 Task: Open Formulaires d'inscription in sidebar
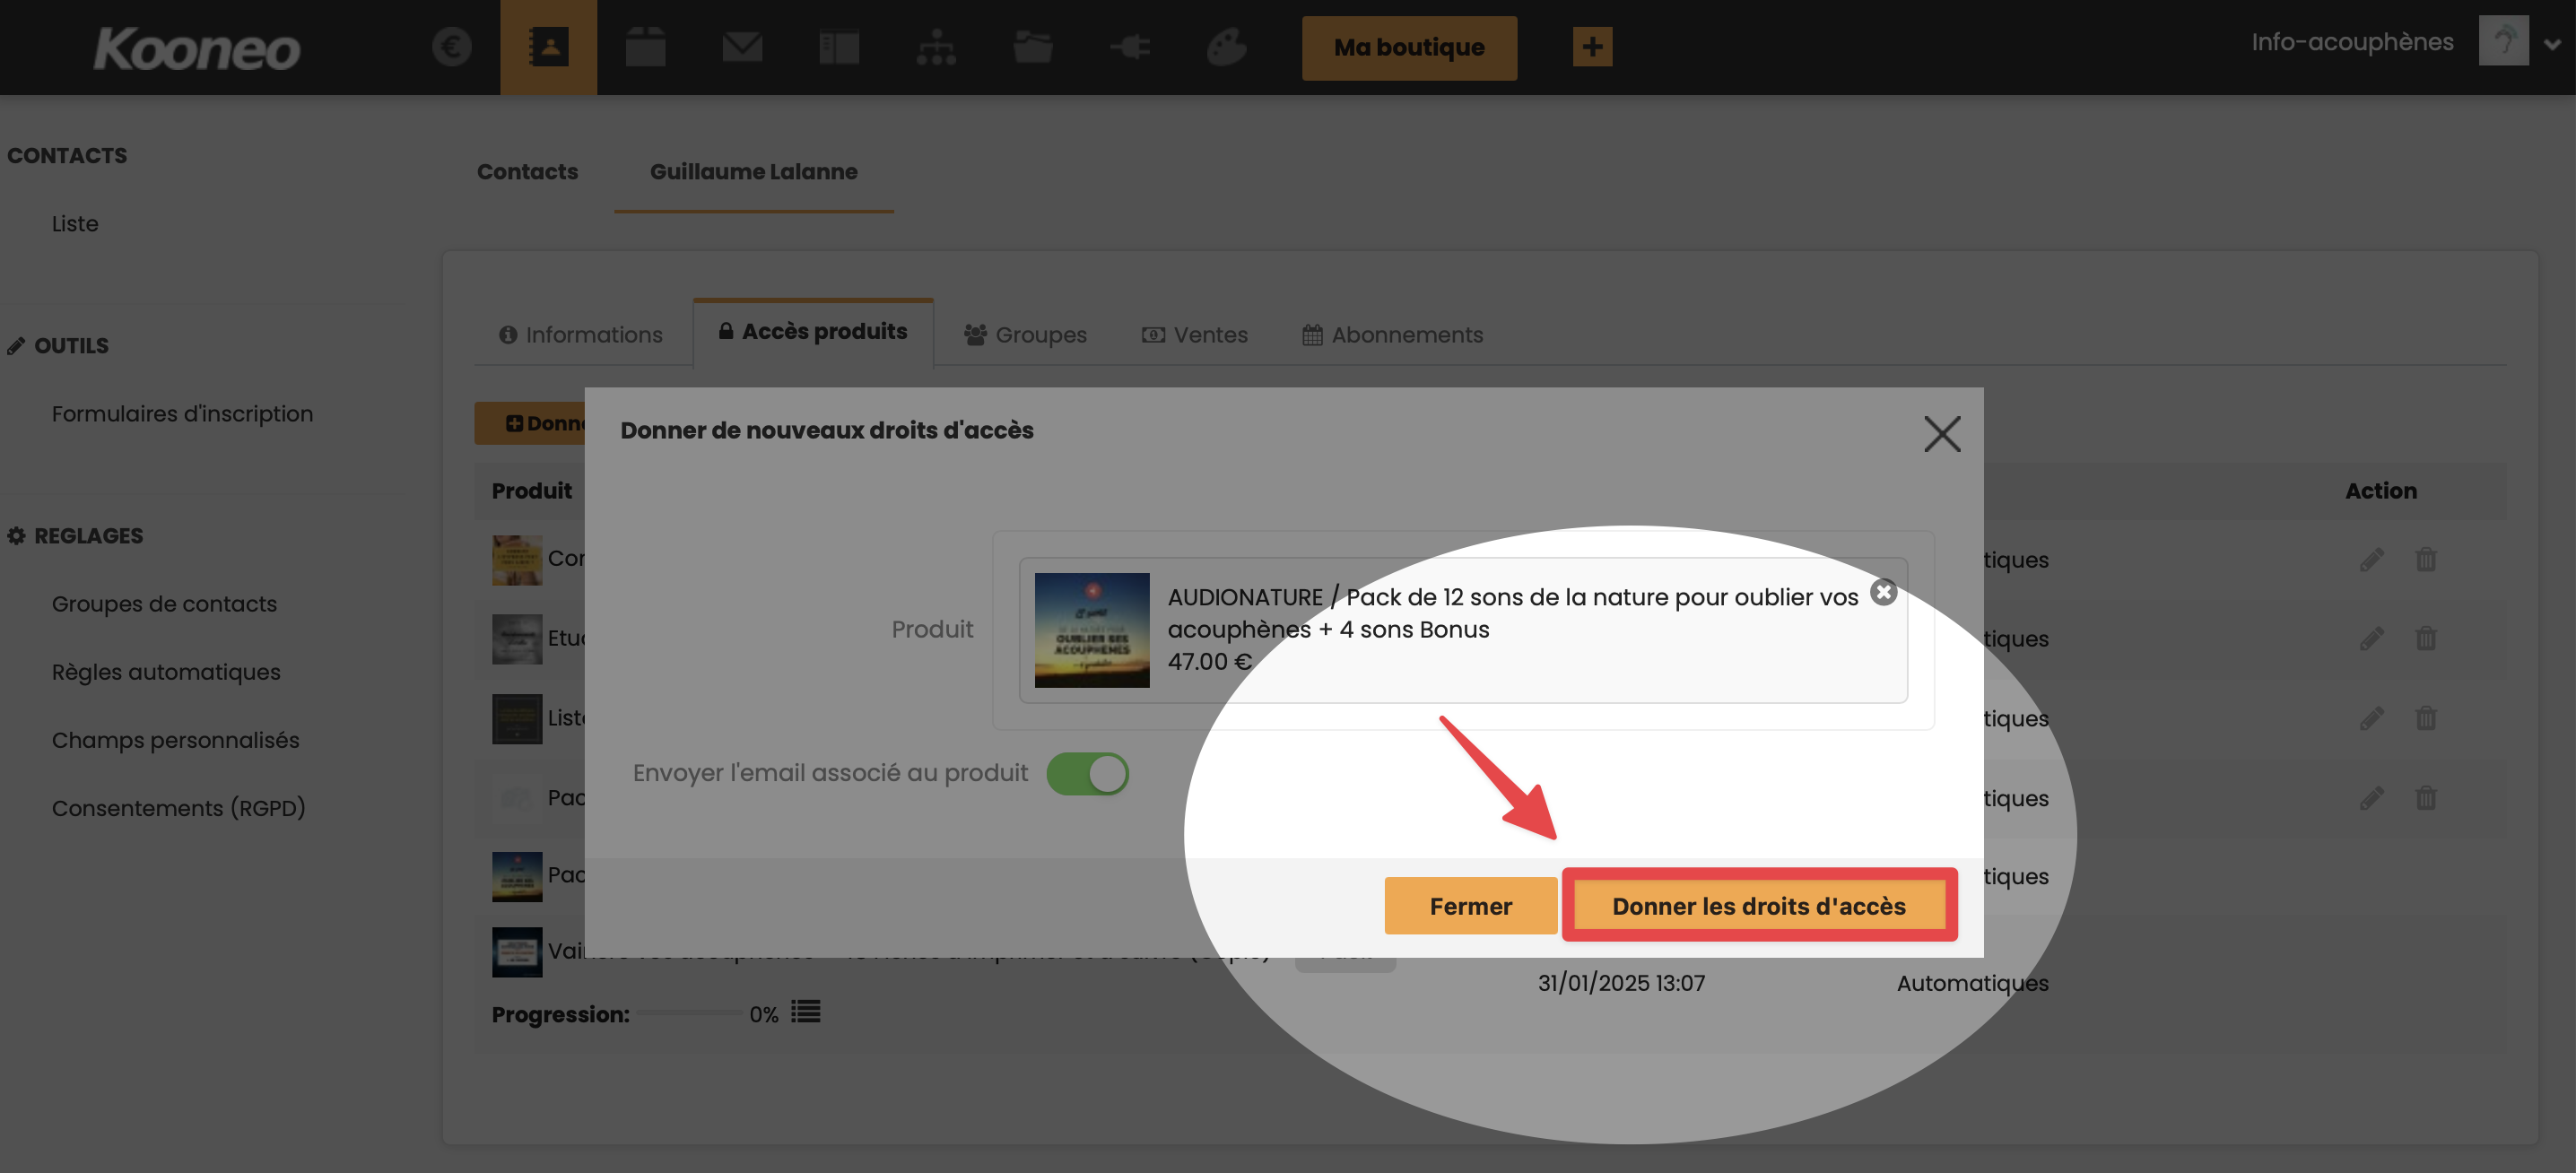click(182, 414)
